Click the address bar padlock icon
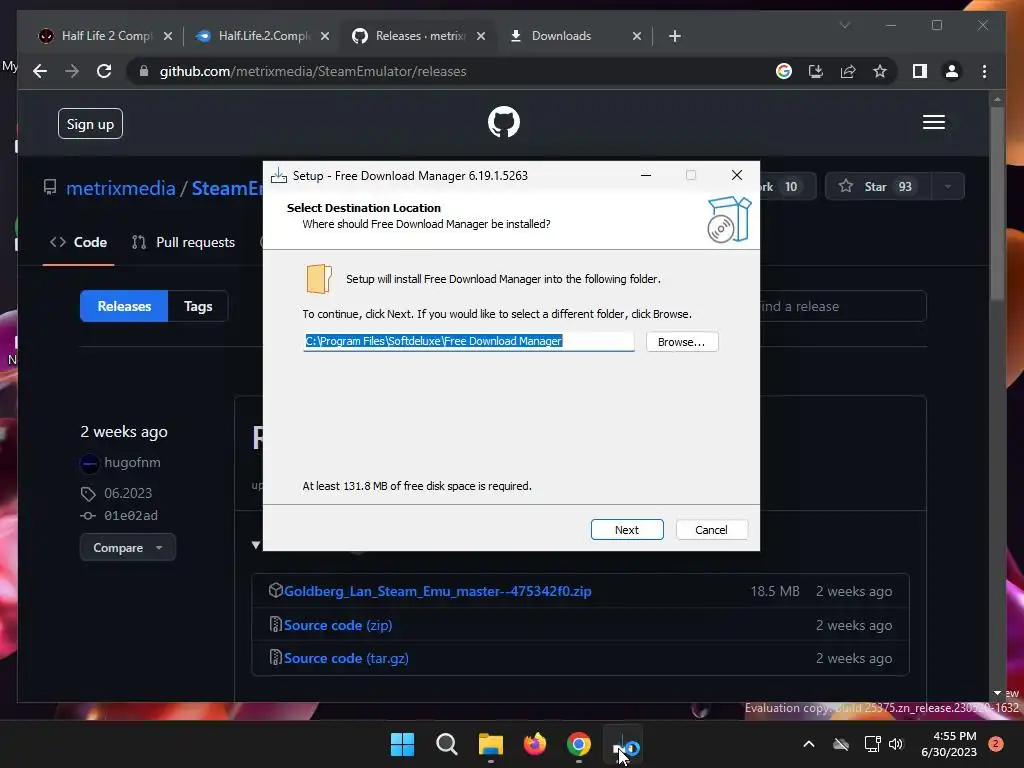Viewport: 1024px width, 768px height. click(144, 71)
